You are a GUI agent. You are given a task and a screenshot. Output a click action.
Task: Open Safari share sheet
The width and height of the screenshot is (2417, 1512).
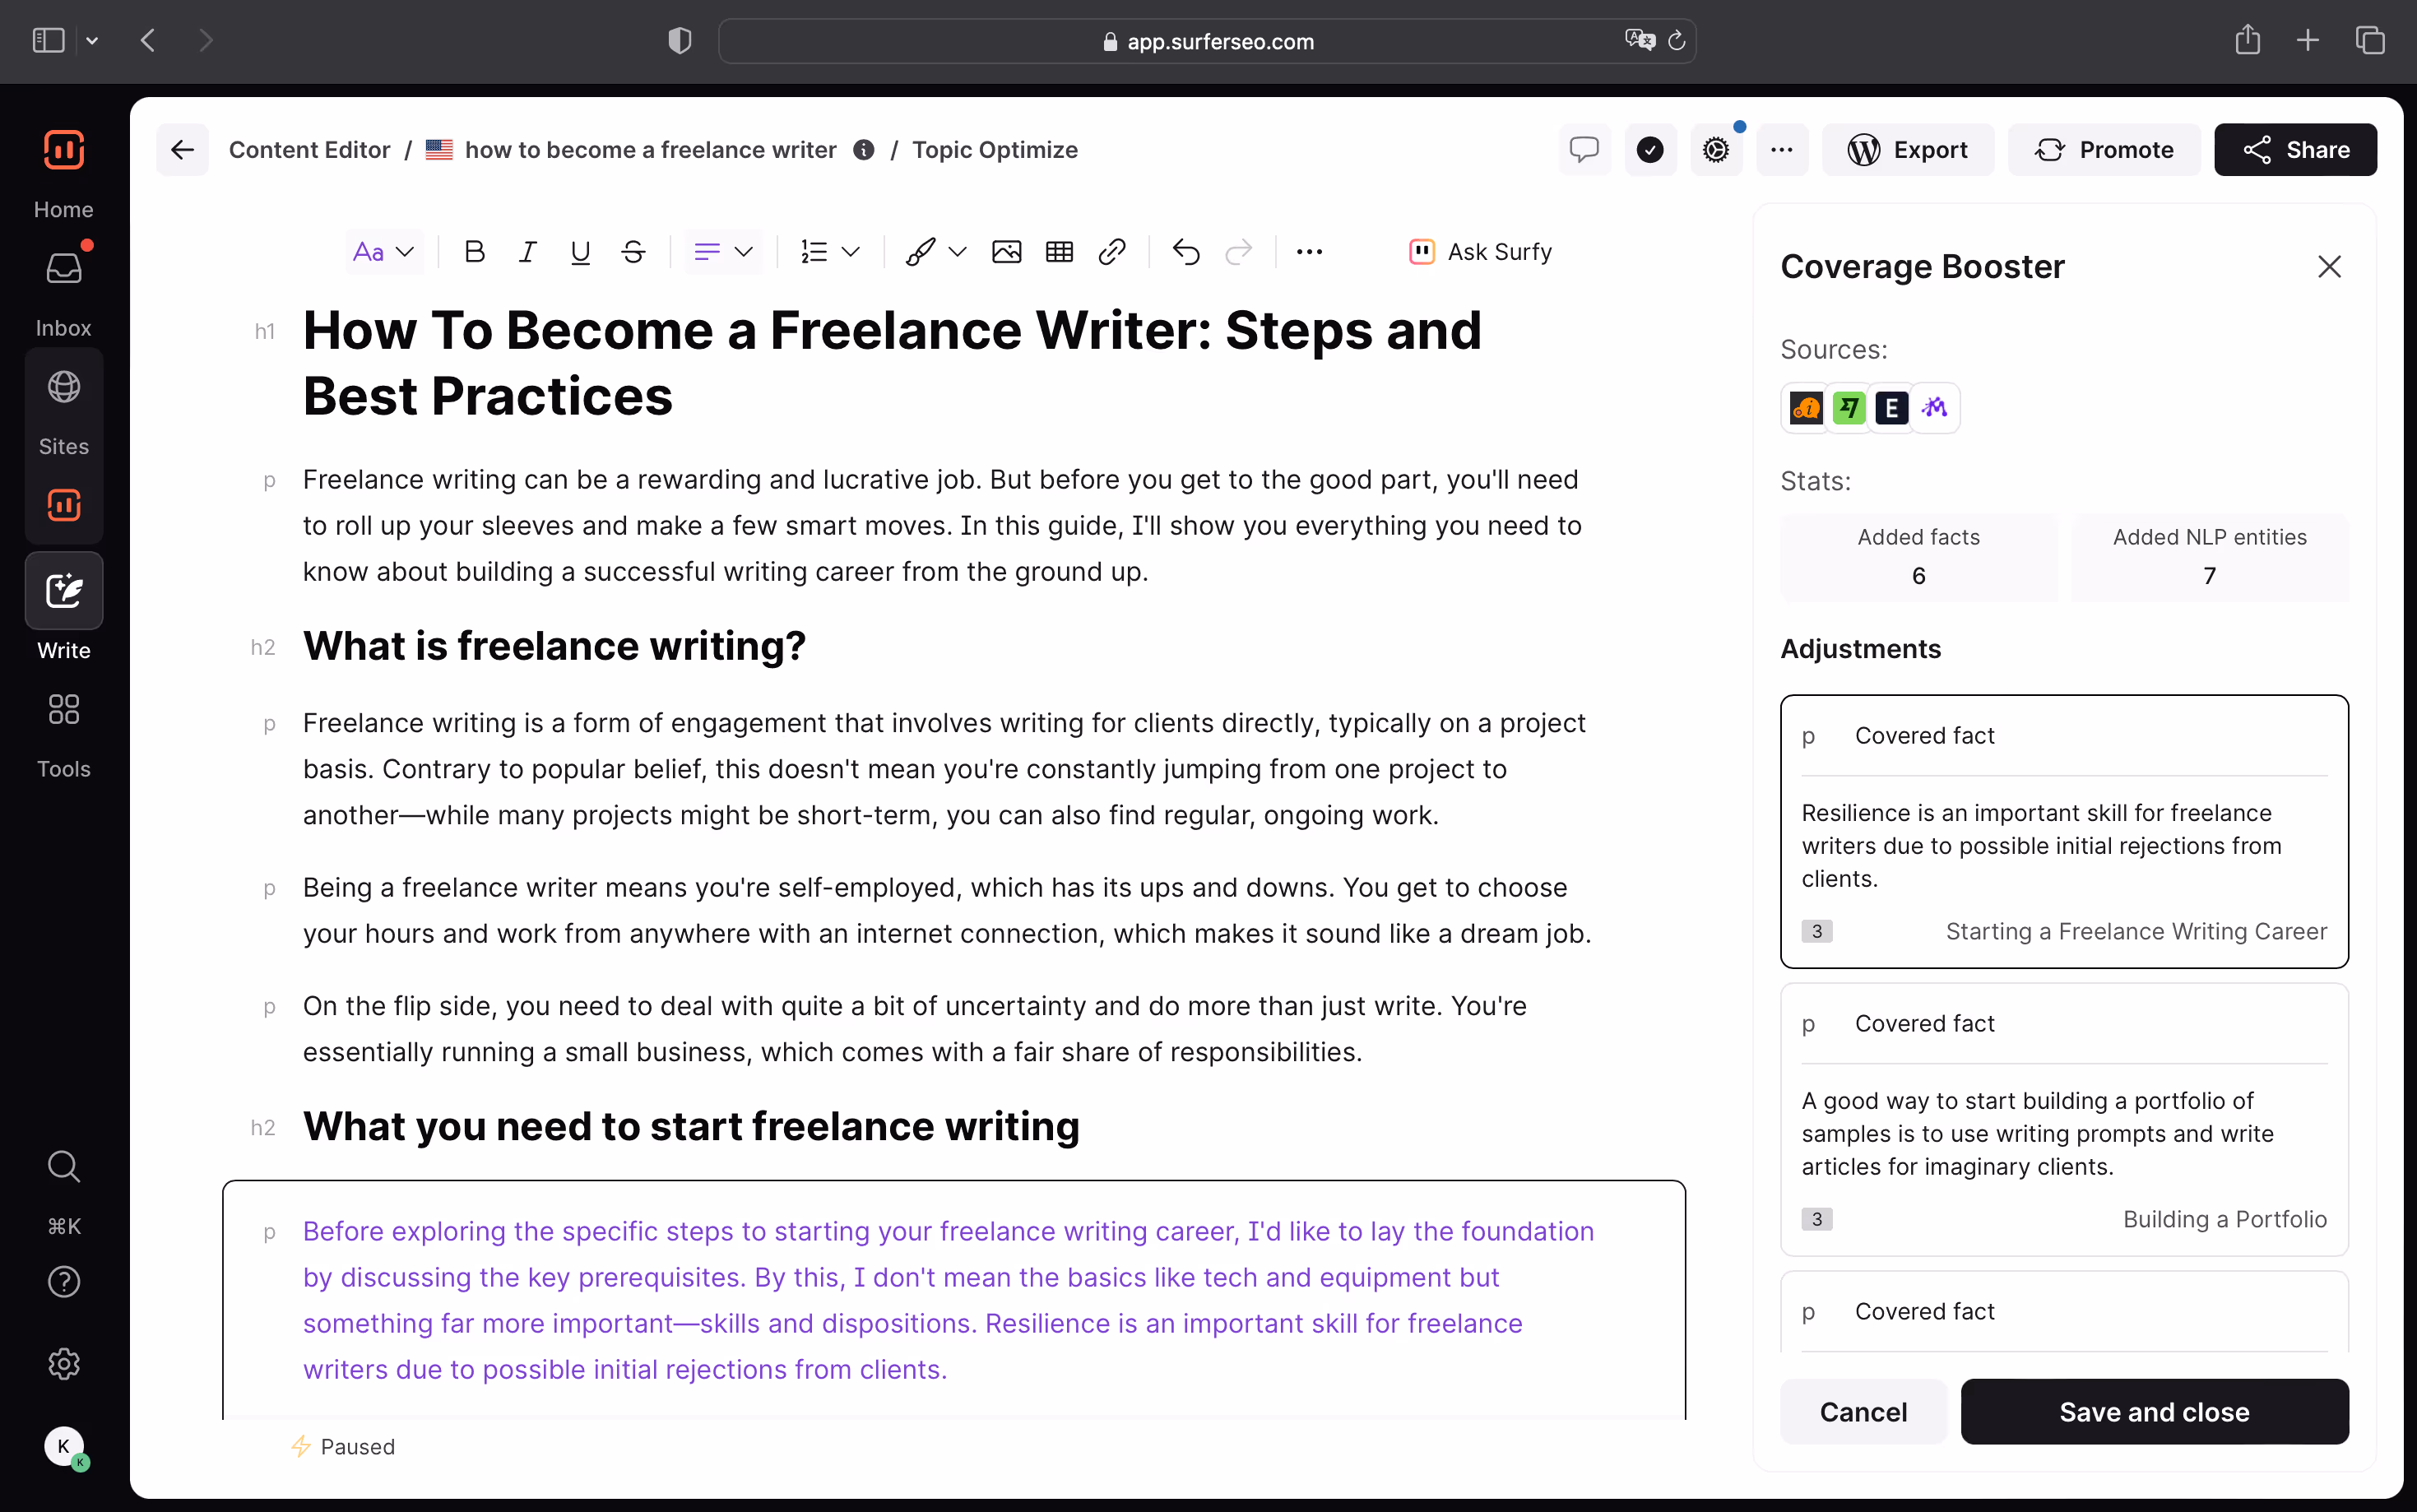pyautogui.click(x=2248, y=41)
